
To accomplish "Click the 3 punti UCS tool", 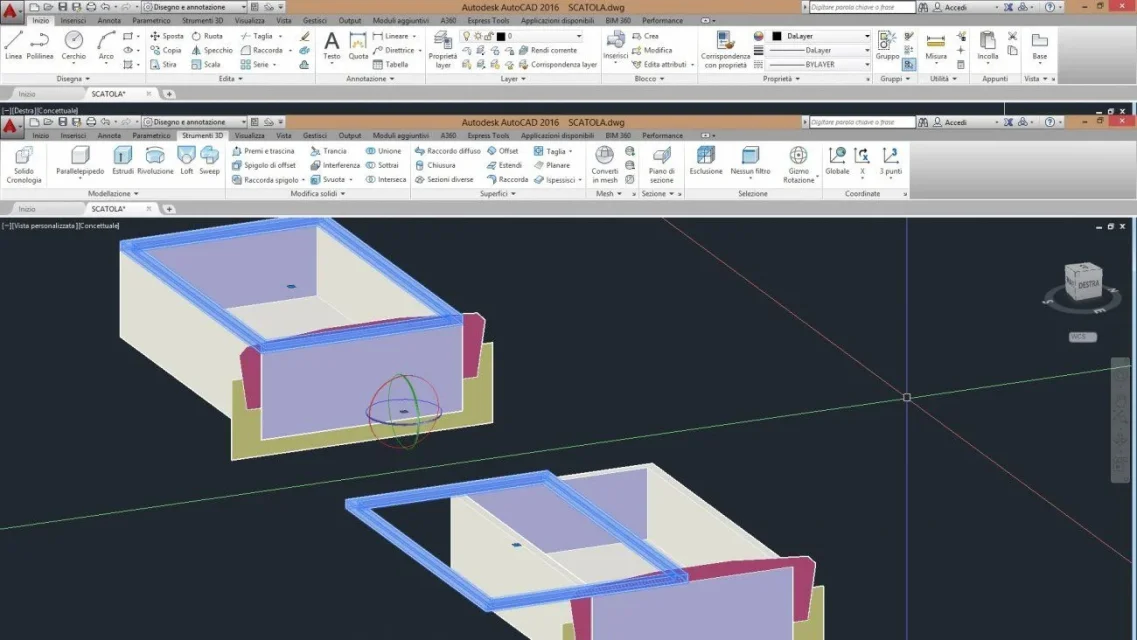I will point(890,160).
